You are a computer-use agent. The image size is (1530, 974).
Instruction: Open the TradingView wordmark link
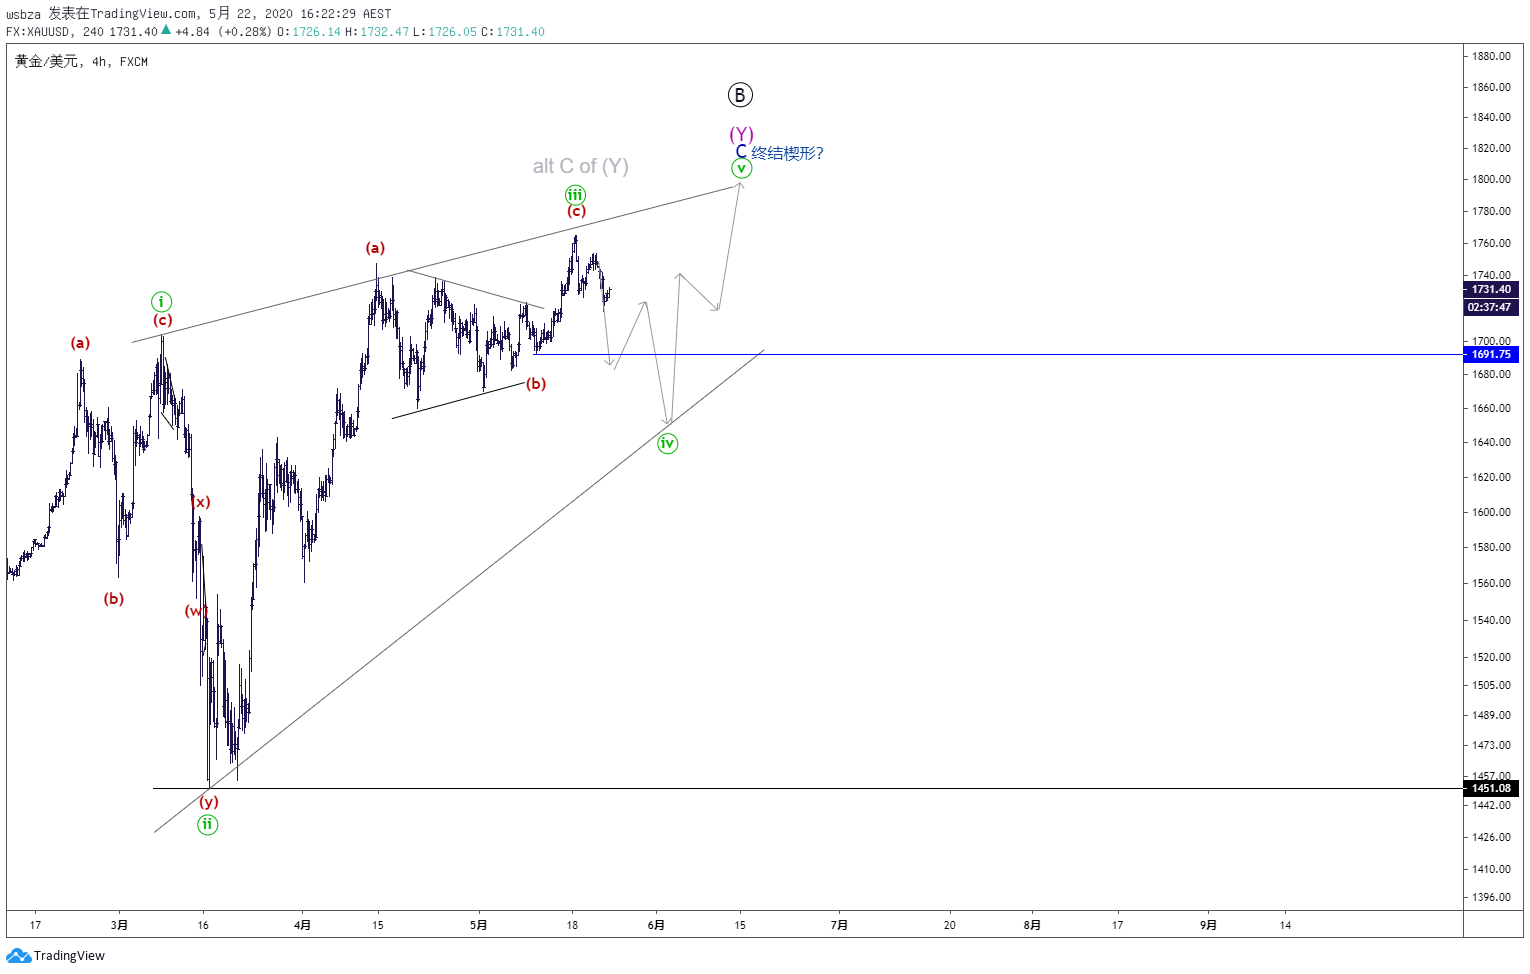pos(69,956)
